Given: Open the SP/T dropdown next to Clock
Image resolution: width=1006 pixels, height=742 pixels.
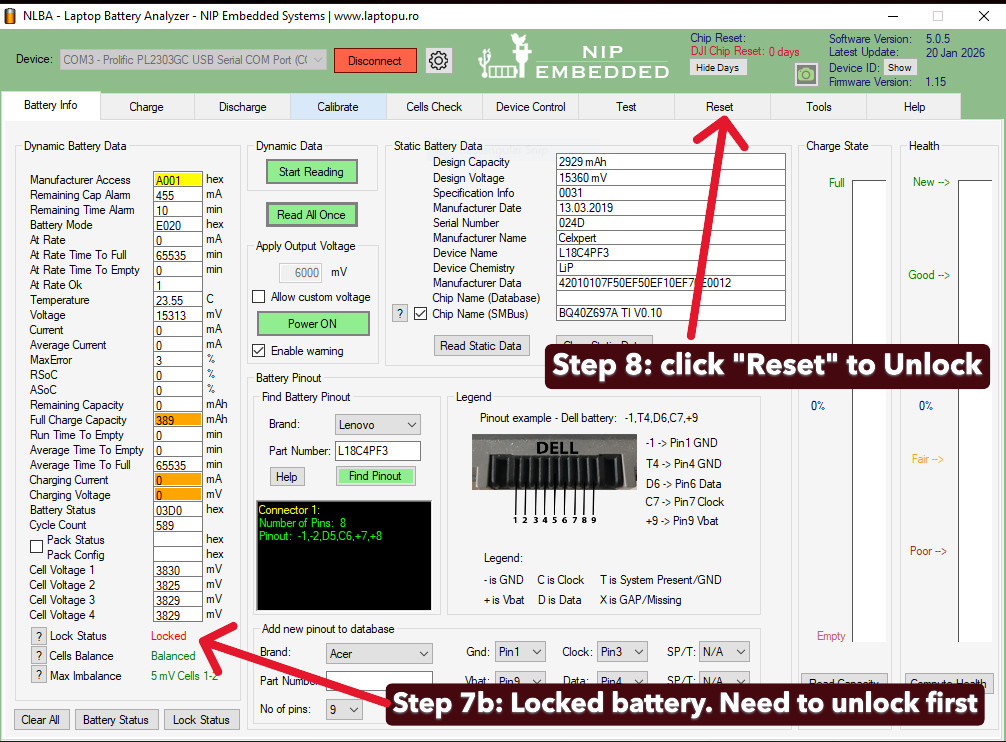Looking at the screenshot, I should (x=724, y=652).
